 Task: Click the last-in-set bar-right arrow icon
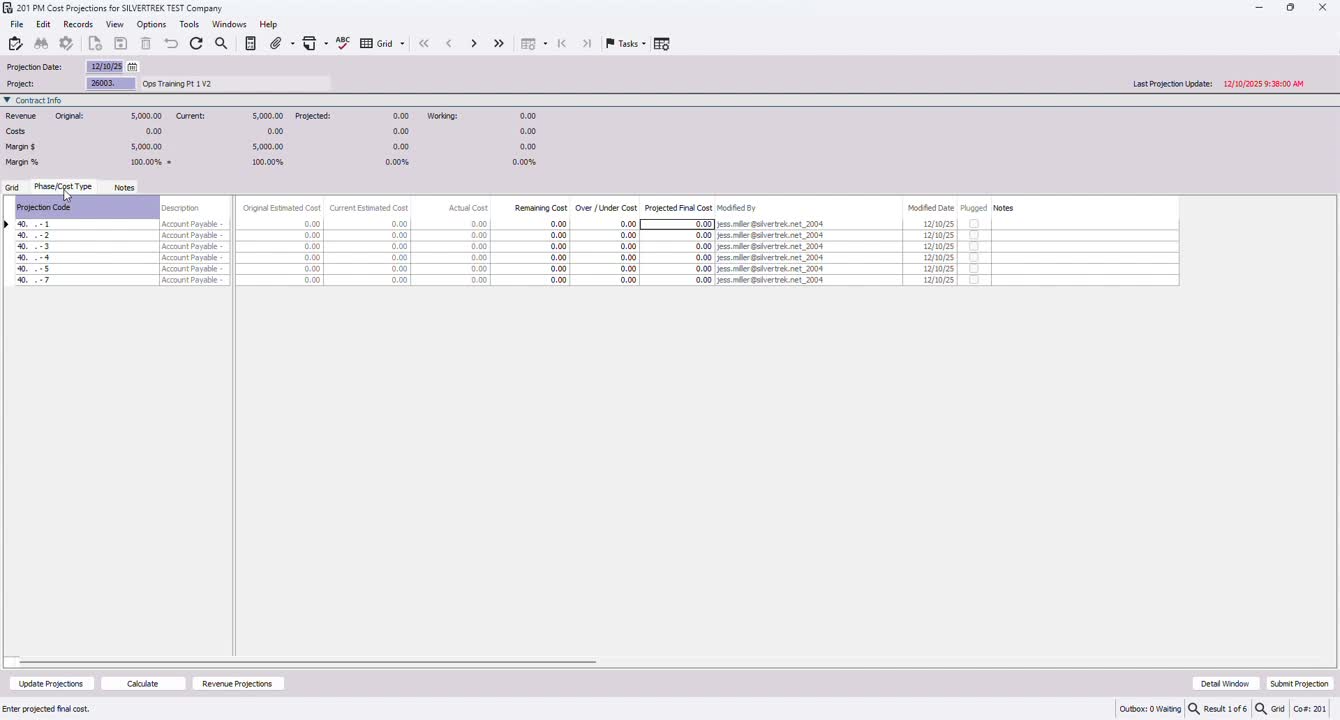(587, 44)
